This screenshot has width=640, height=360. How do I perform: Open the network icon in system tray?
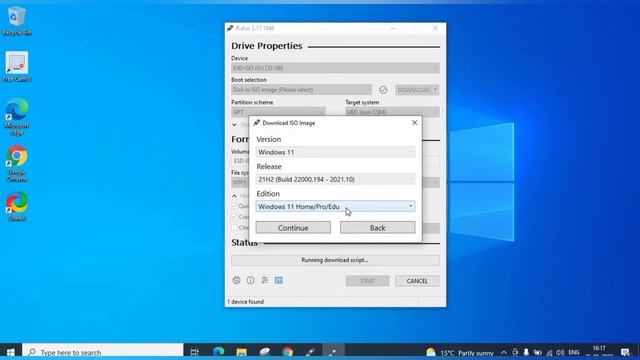tap(549, 352)
